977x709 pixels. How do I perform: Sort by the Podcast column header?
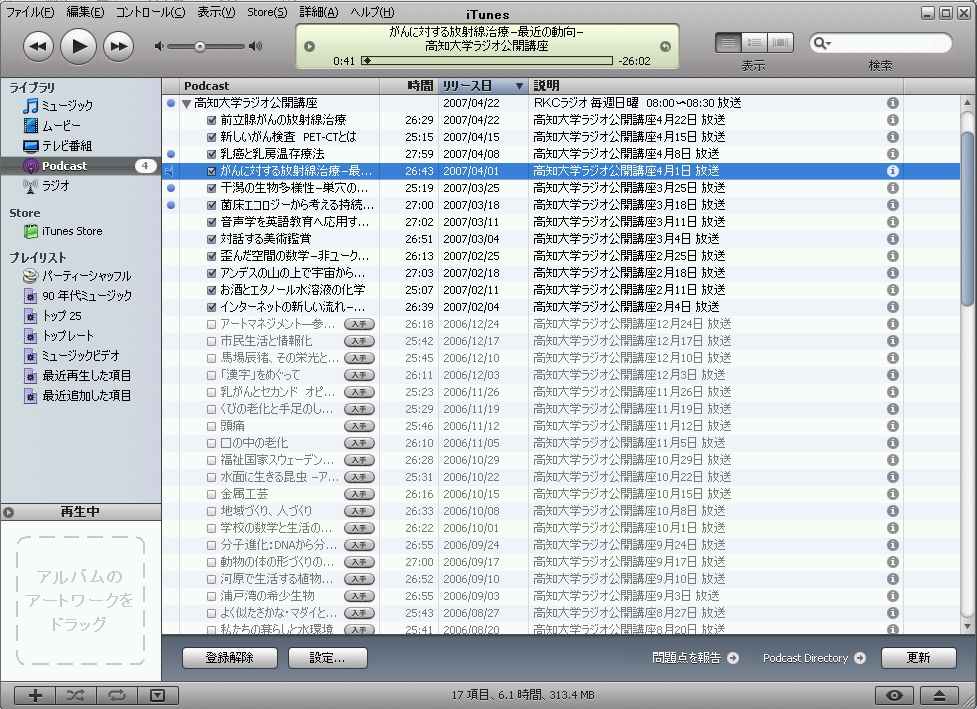pos(280,85)
